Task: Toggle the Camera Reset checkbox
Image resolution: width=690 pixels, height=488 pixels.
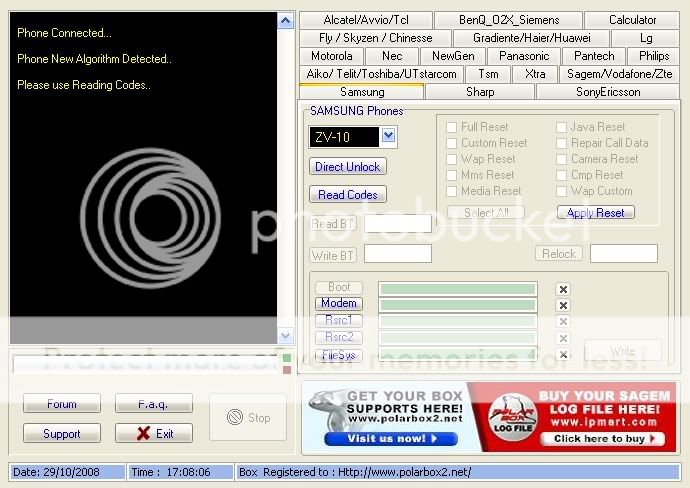Action: point(561,159)
